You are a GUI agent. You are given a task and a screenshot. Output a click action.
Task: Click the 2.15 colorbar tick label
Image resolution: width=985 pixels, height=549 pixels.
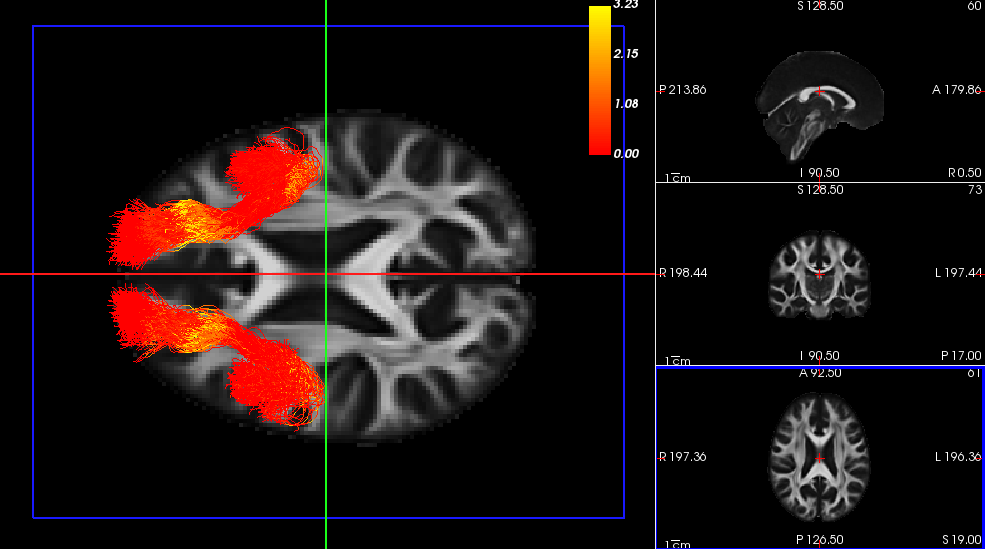[x=626, y=54]
